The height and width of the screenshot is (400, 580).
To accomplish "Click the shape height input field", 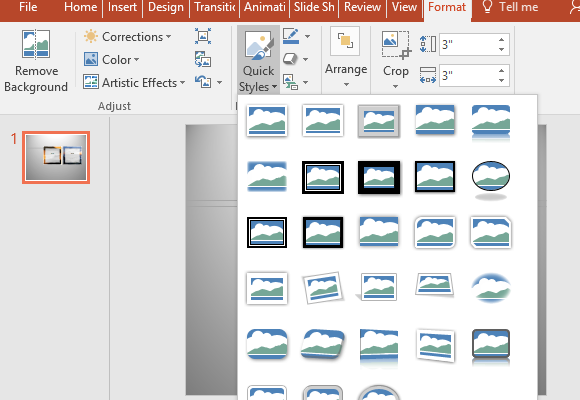I will pyautogui.click(x=468, y=44).
